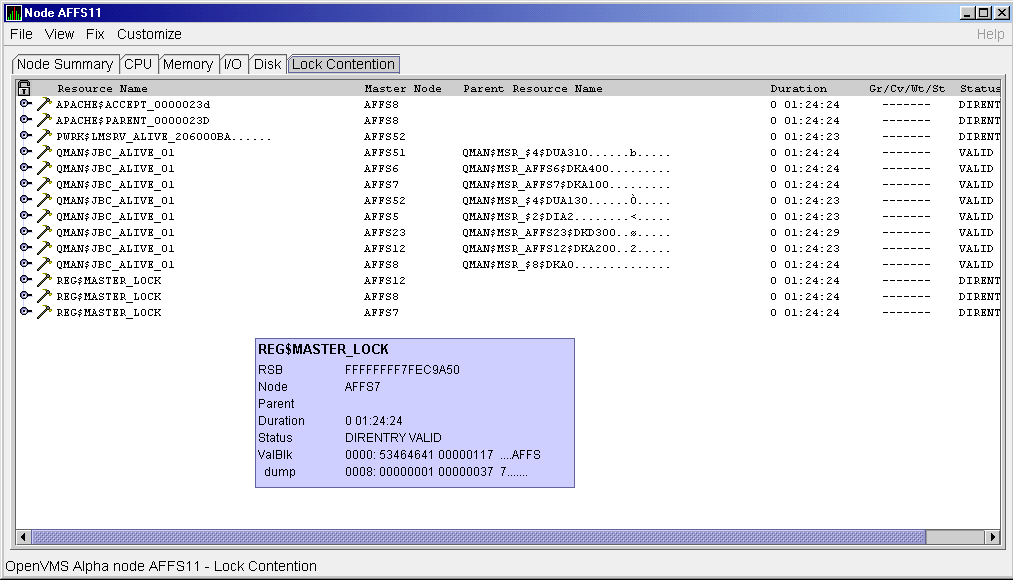Click hammer icon for REG$MASTER_LOCK on AFFS12
1013x580 pixels.
point(44,280)
